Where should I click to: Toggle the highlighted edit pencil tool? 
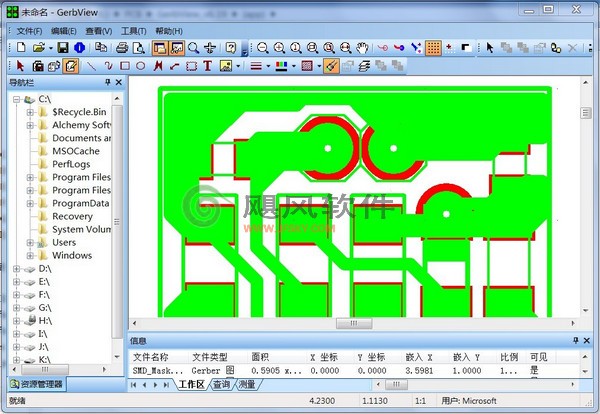71,66
